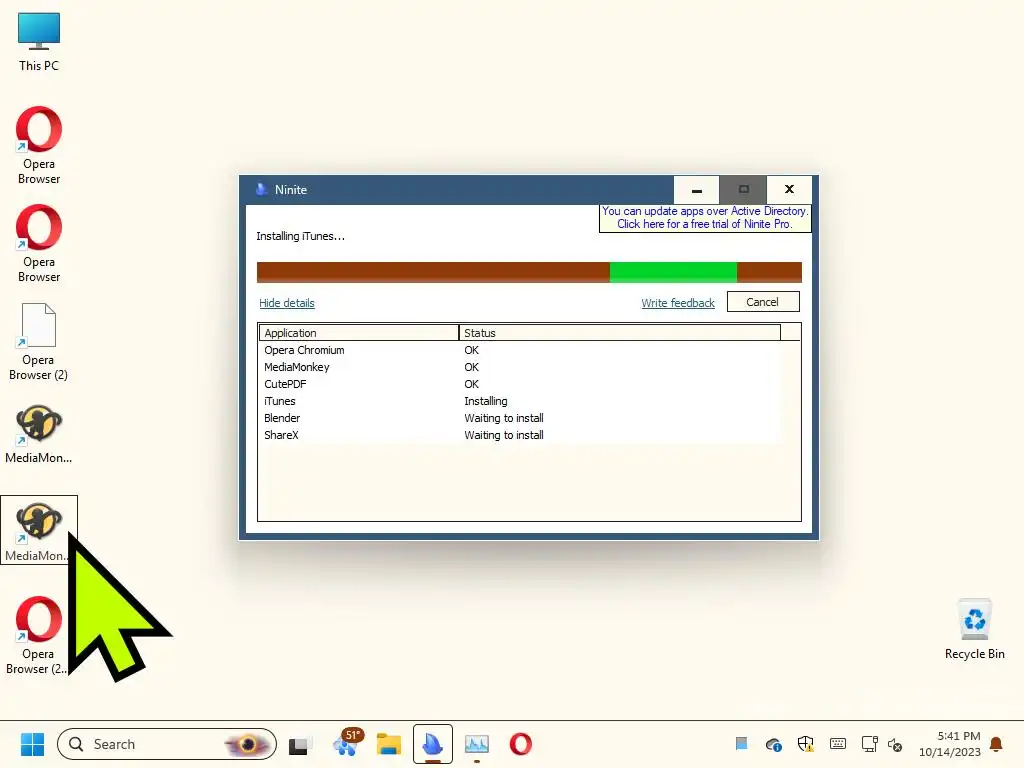Click the search highlight image in the search box
The image size is (1024, 768).
click(247, 744)
